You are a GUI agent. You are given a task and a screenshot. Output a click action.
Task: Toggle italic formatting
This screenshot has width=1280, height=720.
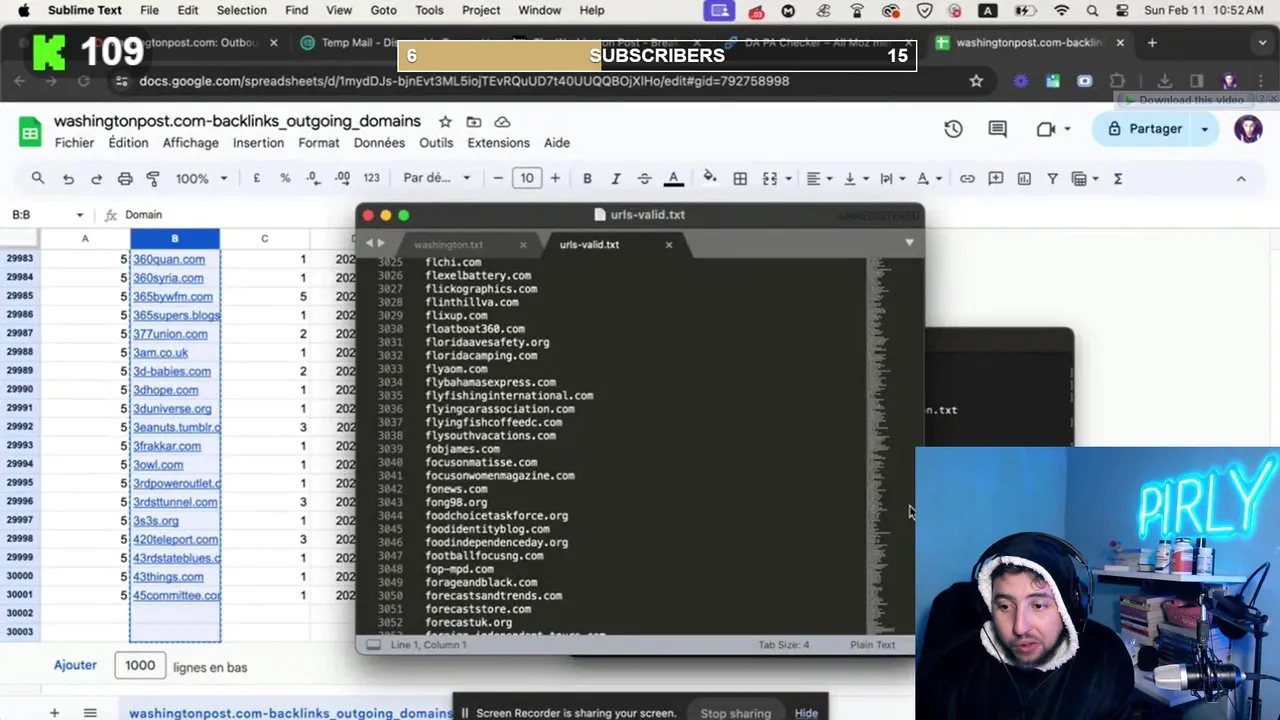615,178
